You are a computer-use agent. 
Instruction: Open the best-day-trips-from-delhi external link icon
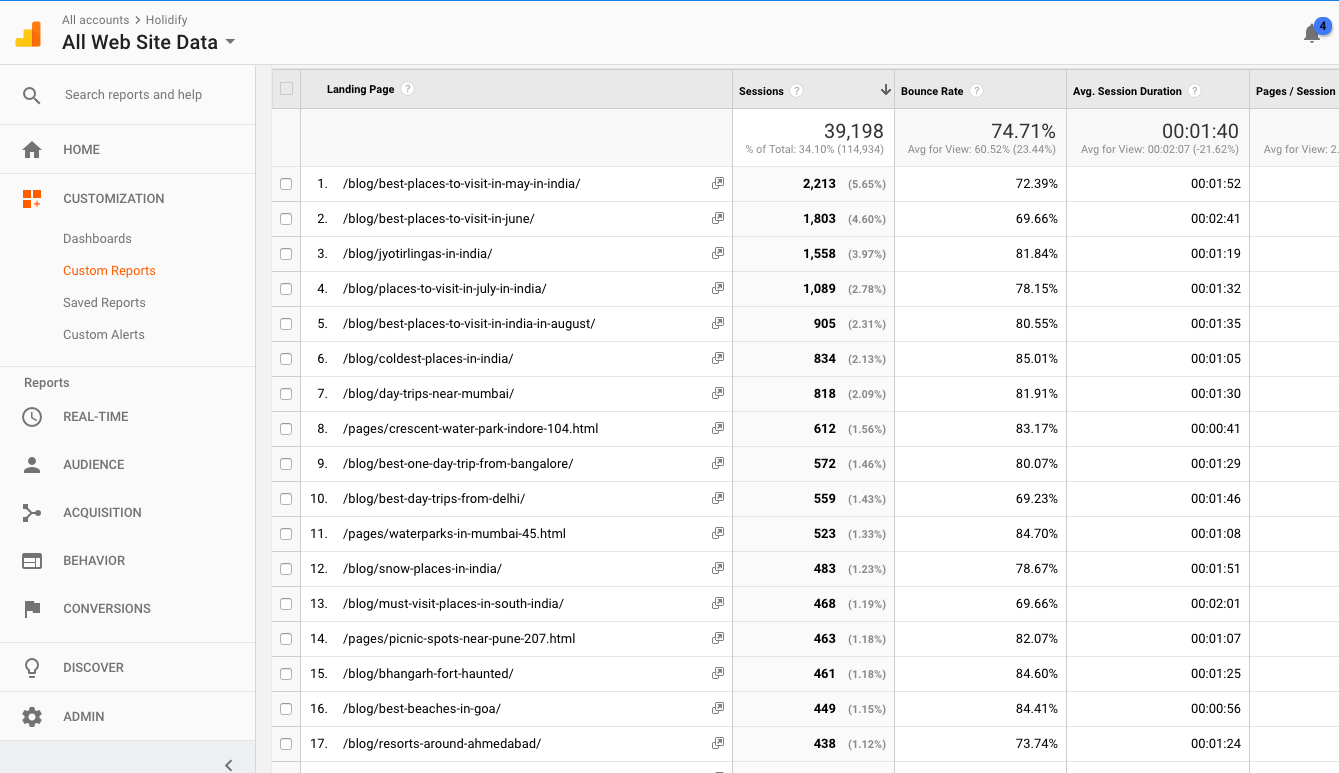[x=717, y=499]
